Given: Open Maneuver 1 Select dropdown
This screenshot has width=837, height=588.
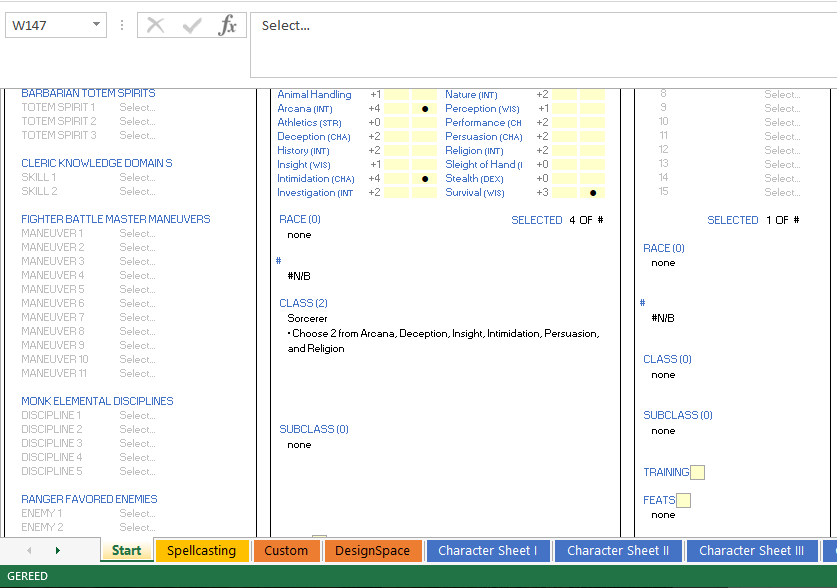Looking at the screenshot, I should (x=138, y=233).
